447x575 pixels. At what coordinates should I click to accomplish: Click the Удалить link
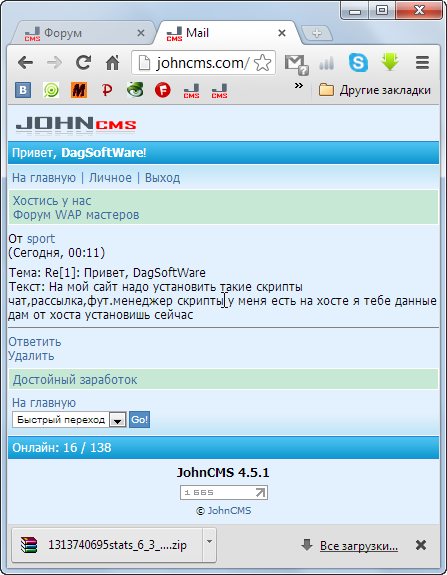click(x=31, y=356)
